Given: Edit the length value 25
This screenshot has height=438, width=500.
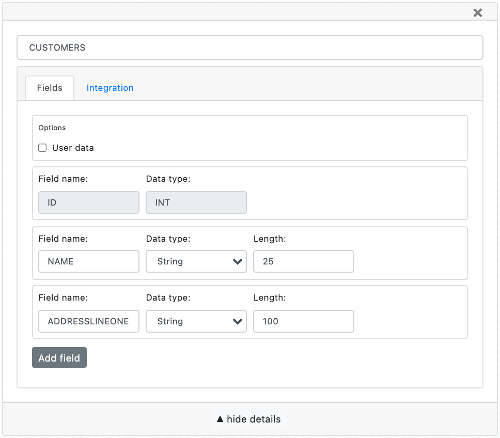Looking at the screenshot, I should click(x=303, y=261).
